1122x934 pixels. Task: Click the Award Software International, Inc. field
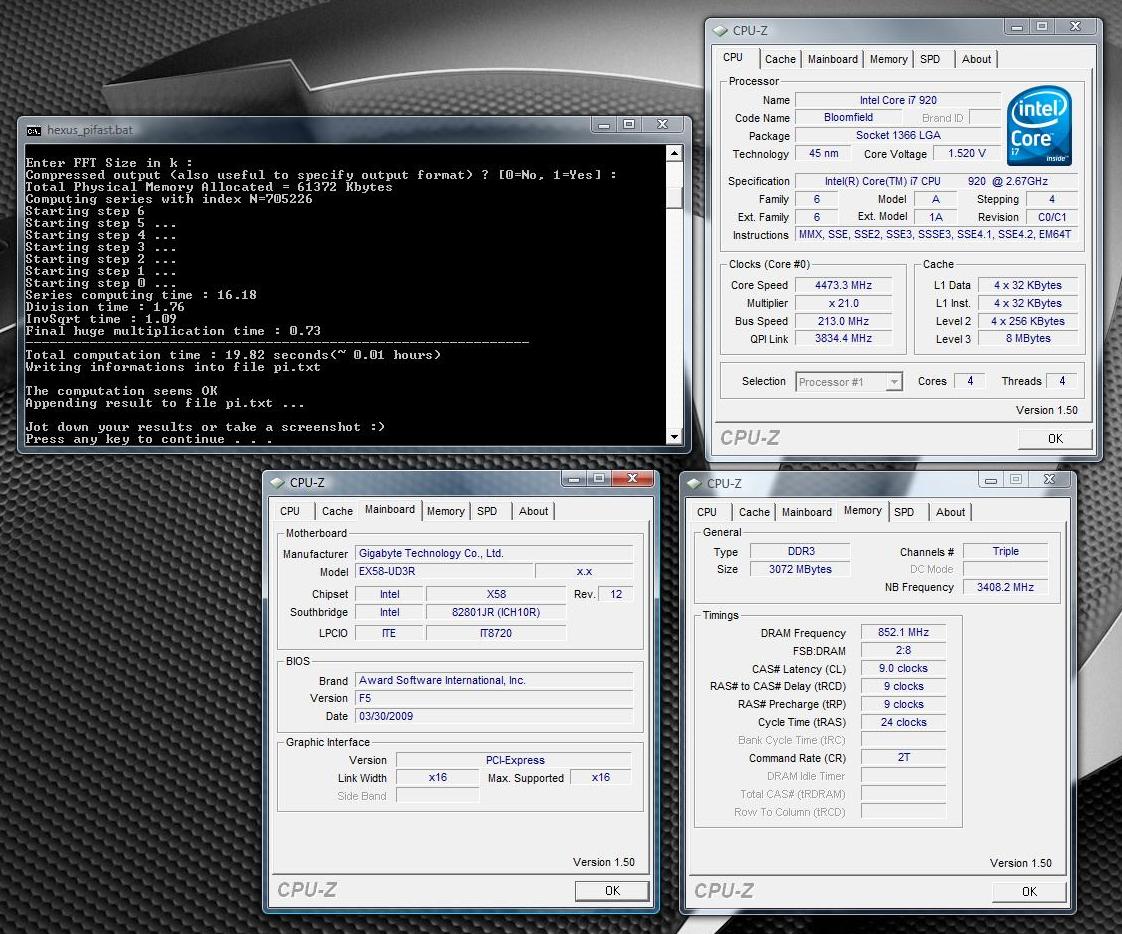pyautogui.click(x=494, y=680)
